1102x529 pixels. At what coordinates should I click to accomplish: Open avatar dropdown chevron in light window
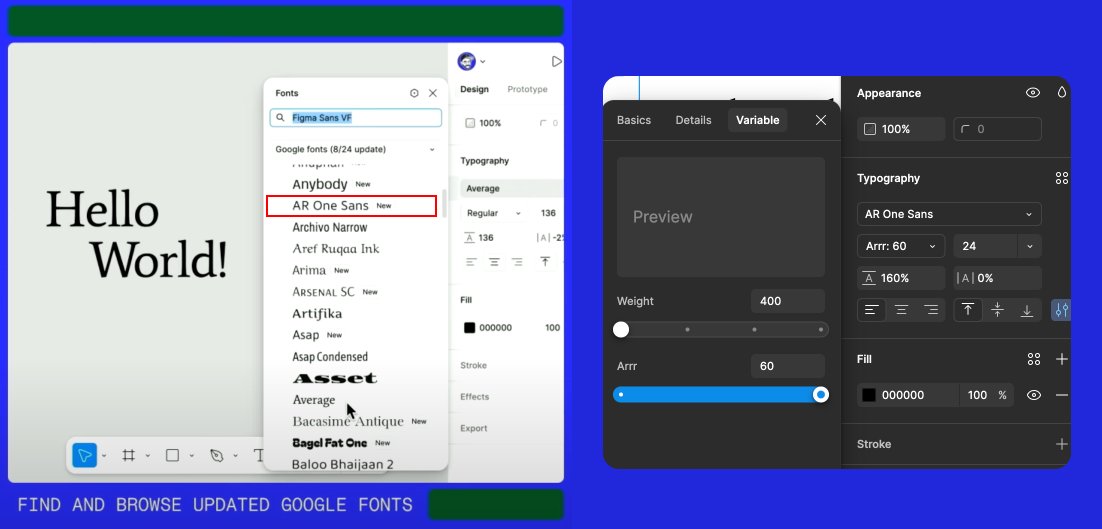[483, 62]
